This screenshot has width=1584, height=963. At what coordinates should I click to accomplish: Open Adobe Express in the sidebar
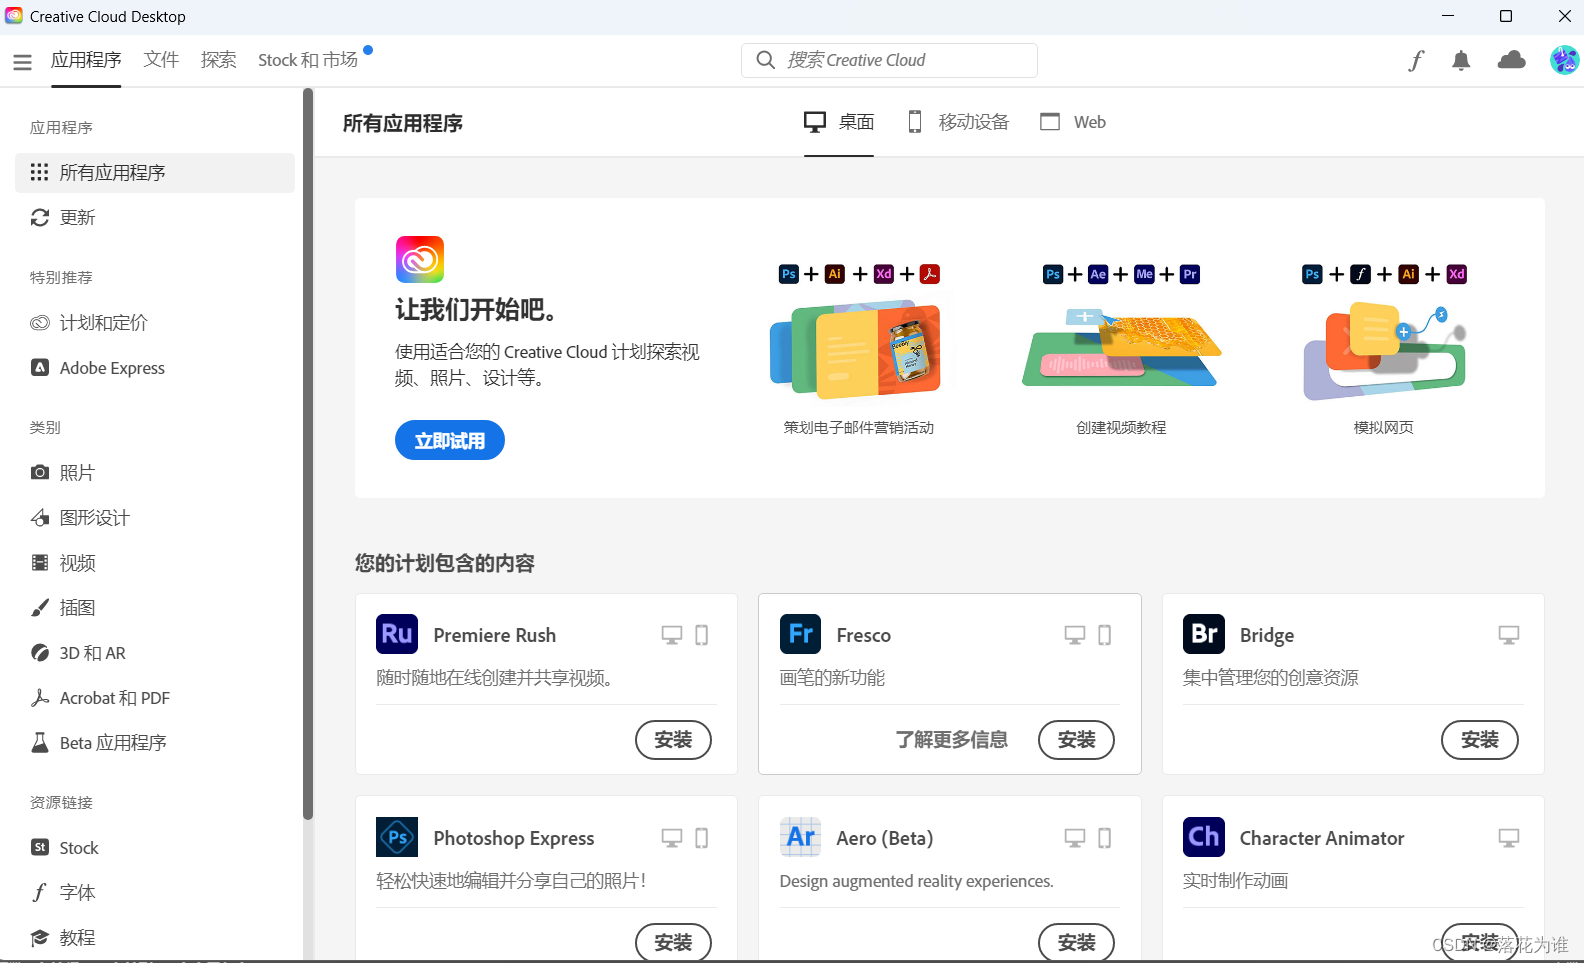155,368
